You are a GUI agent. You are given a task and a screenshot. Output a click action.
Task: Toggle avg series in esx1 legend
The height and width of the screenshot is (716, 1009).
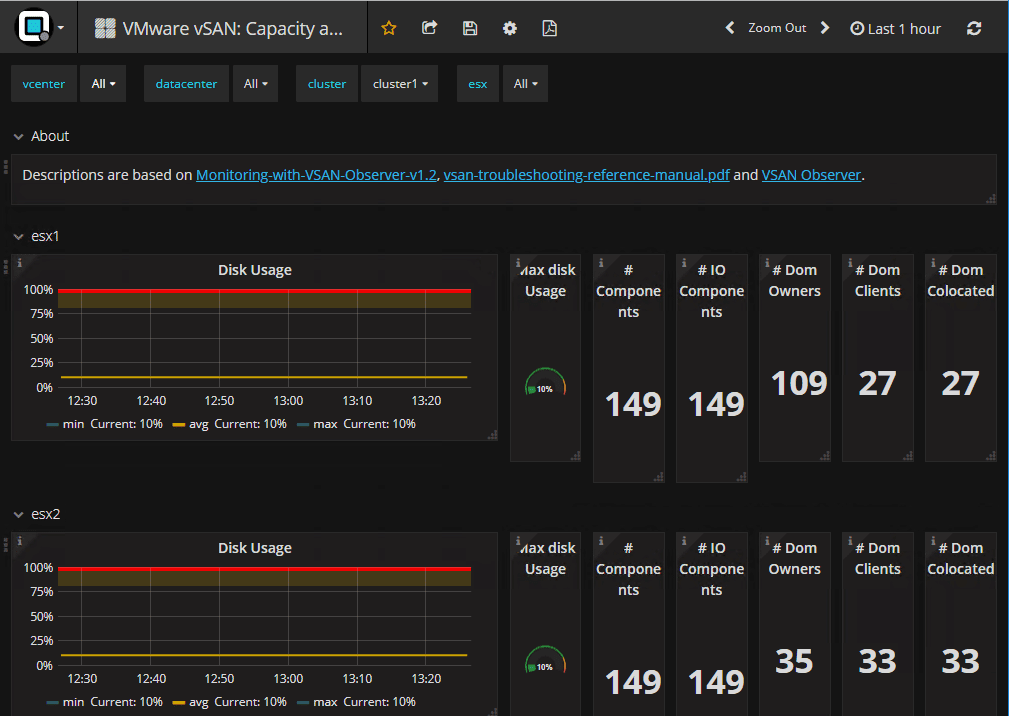[197, 424]
